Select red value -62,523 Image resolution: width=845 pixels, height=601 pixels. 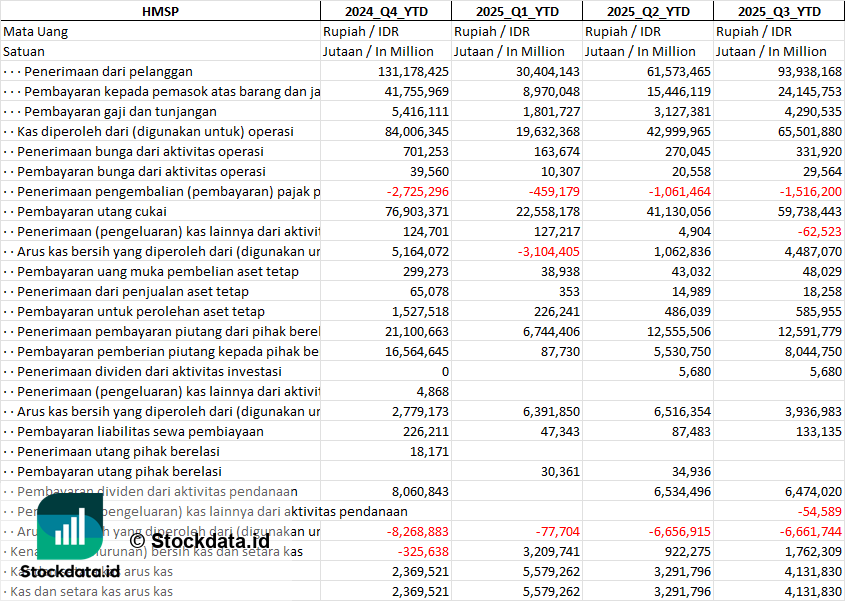820,231
